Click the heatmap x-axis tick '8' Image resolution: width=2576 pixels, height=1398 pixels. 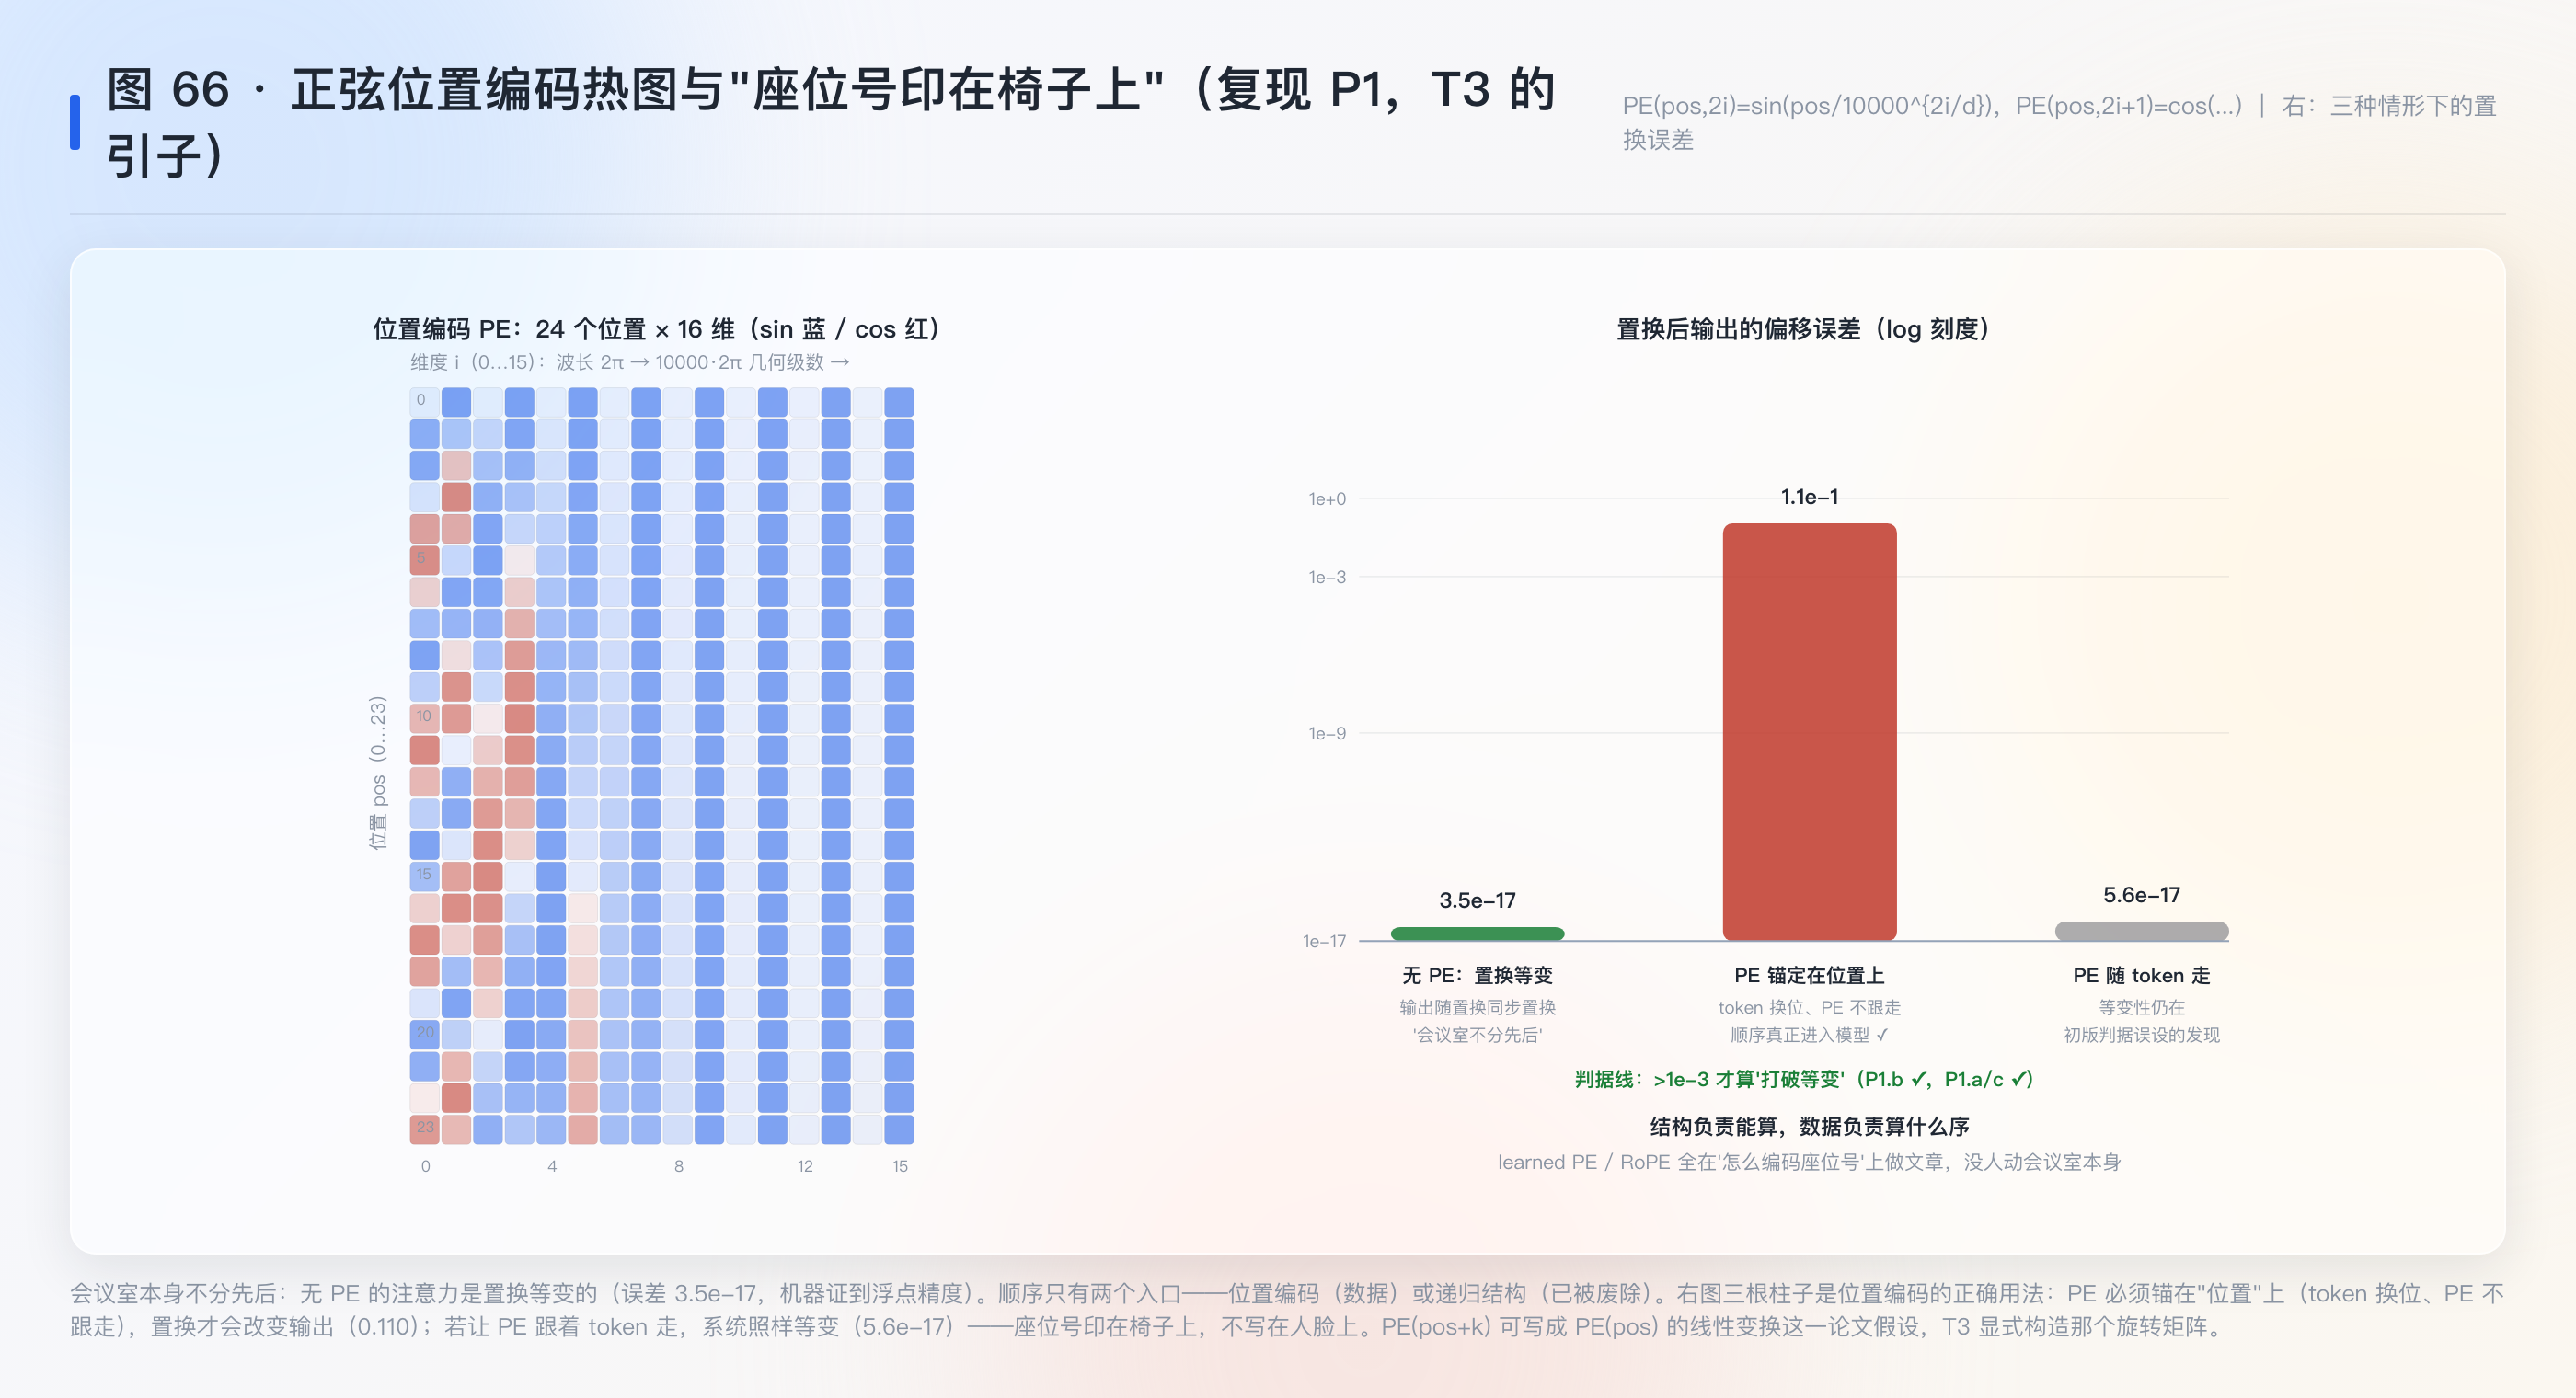point(679,1166)
